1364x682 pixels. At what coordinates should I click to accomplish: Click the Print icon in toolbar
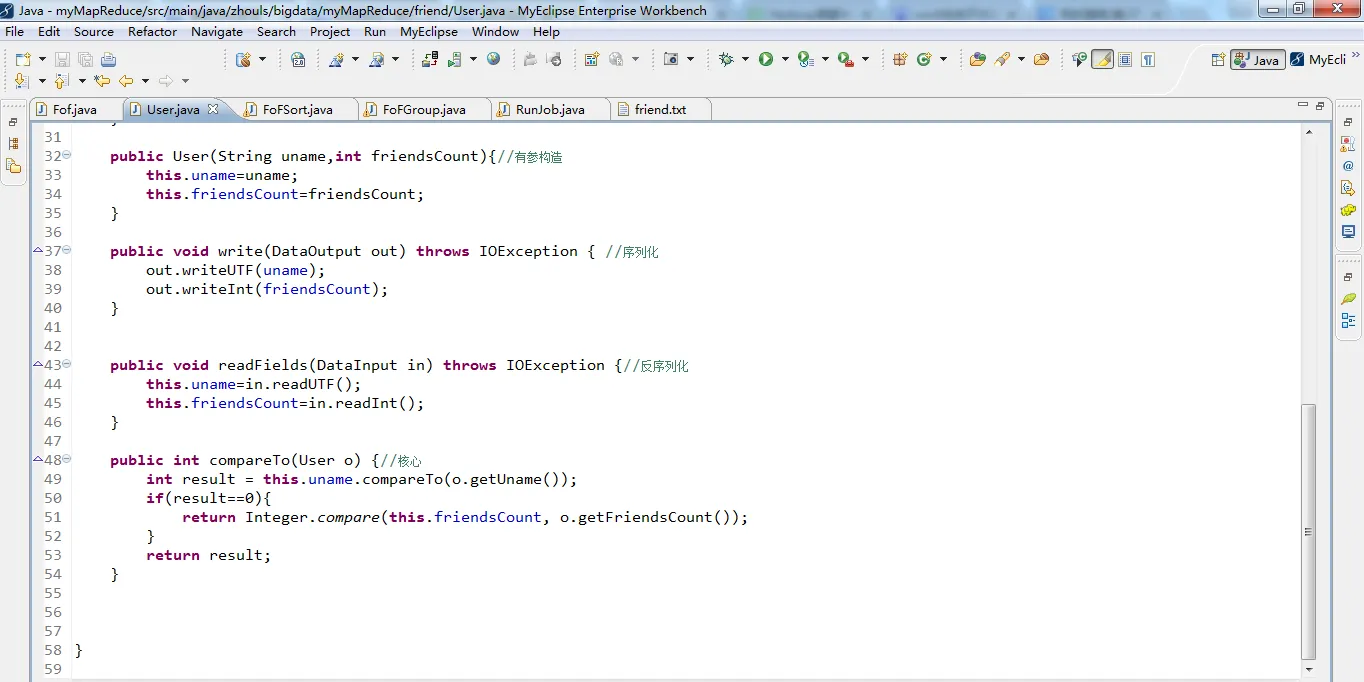pyautogui.click(x=108, y=60)
